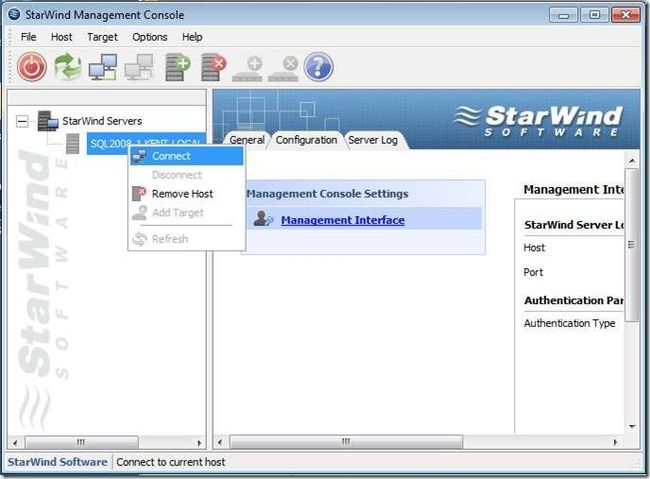Switch to the Configuration tab

(306, 140)
